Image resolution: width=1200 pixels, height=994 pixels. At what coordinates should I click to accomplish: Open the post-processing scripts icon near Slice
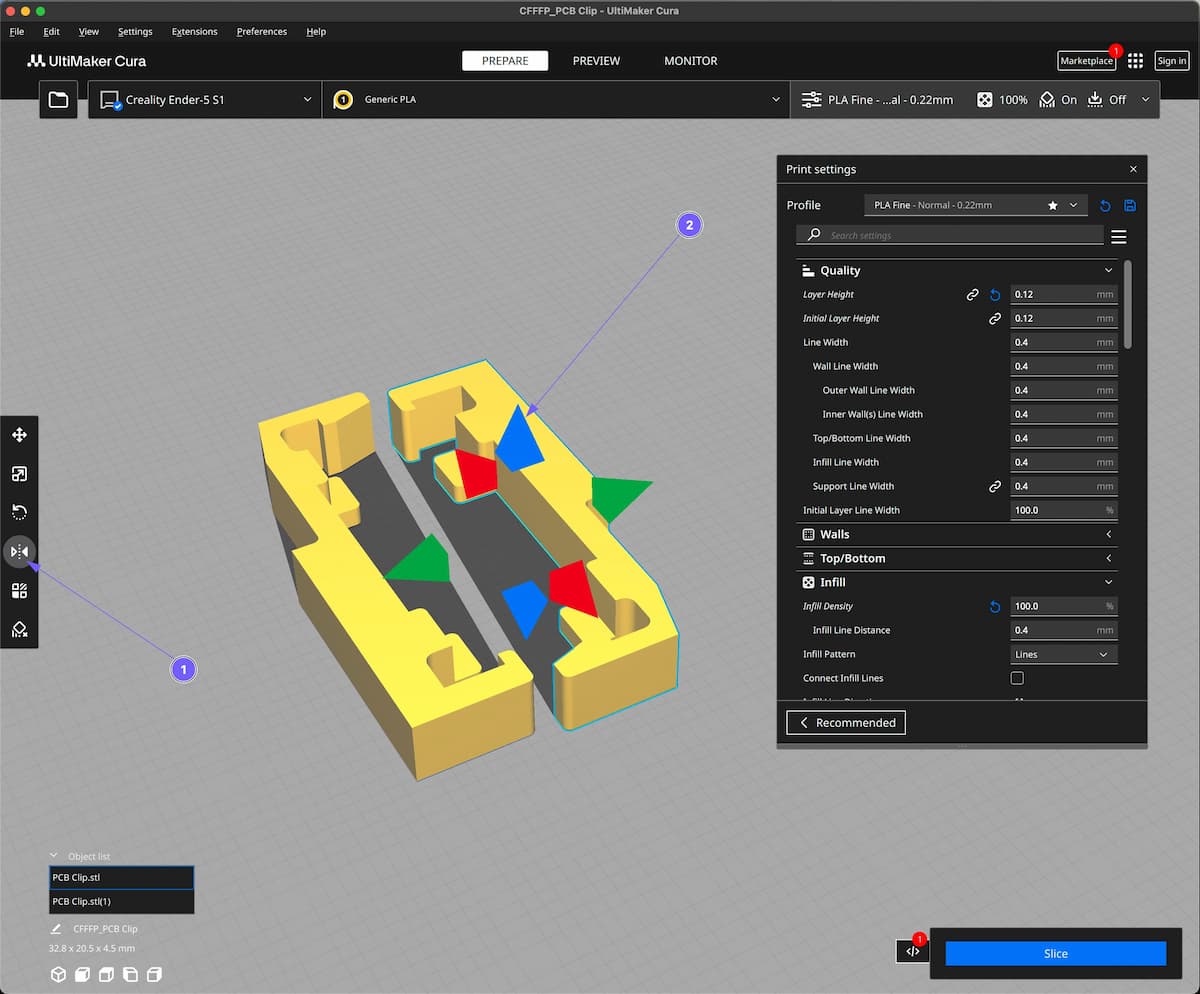point(912,951)
